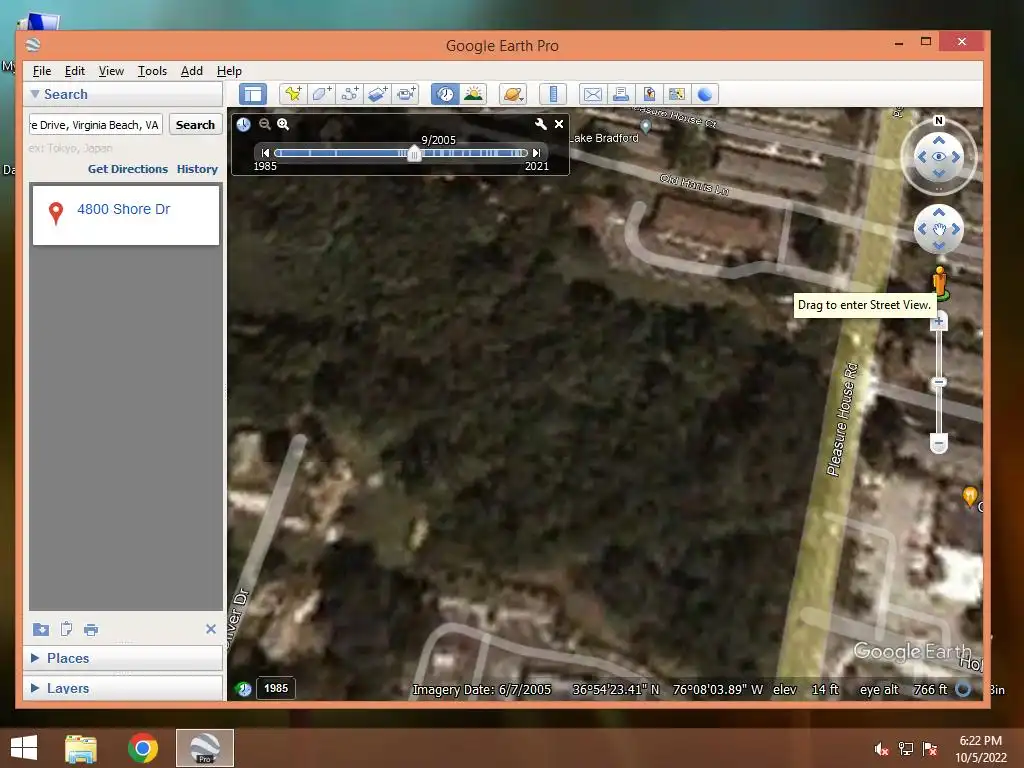The height and width of the screenshot is (768, 1024).
Task: Open File Explorer from taskbar
Action: point(81,748)
